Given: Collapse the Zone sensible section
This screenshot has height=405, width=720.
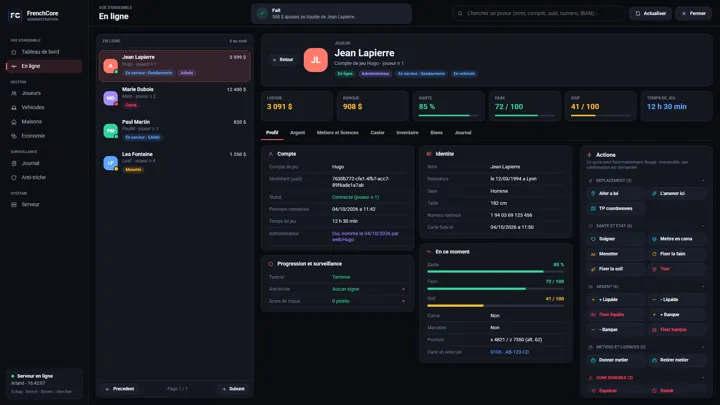Looking at the screenshot, I should point(703,377).
